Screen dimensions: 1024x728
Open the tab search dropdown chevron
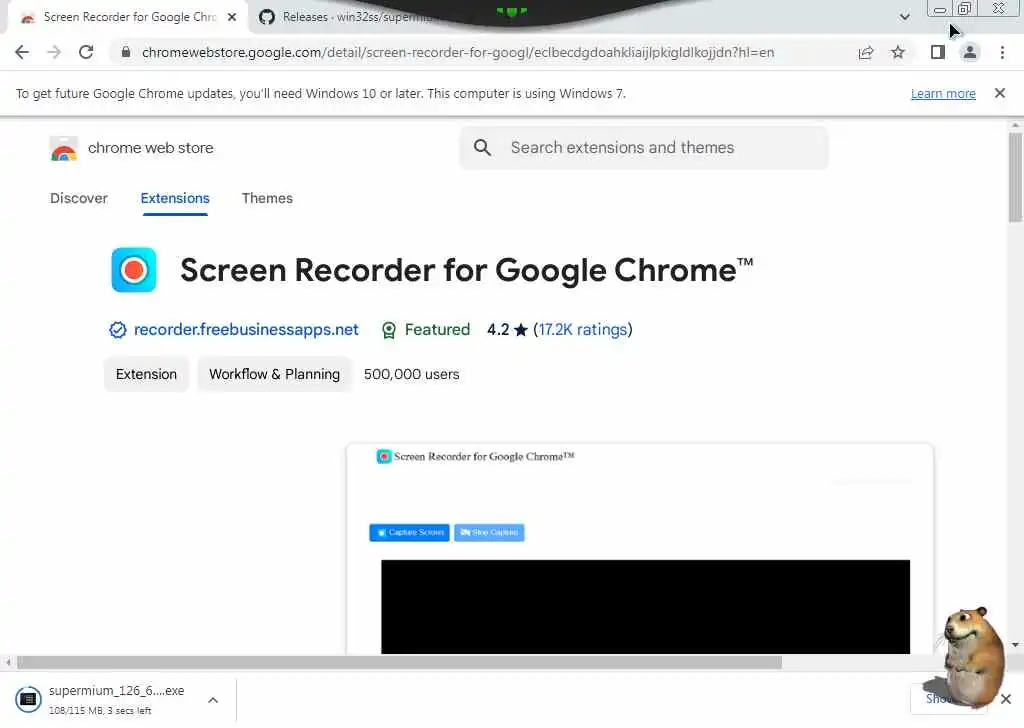pos(904,17)
